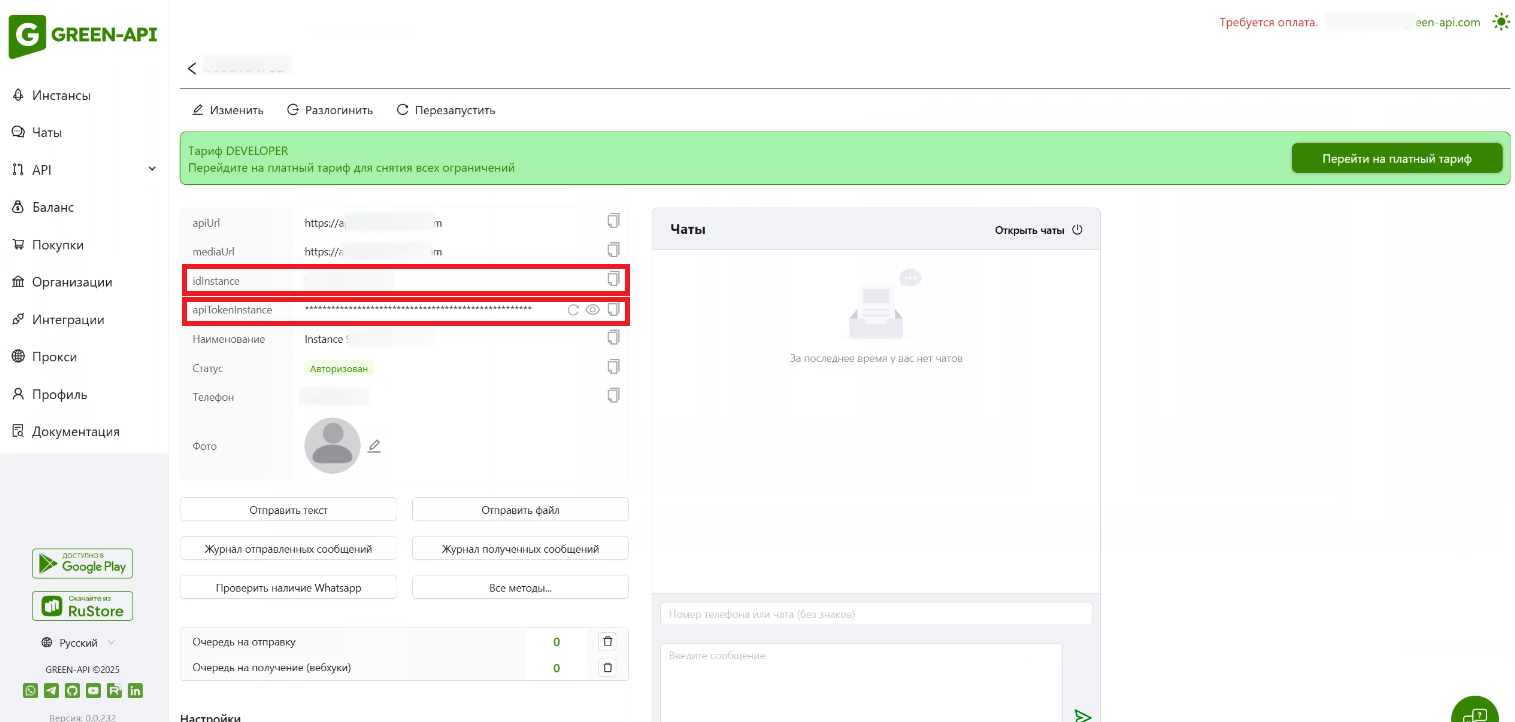Open the Русский language dropdown

tap(78, 643)
